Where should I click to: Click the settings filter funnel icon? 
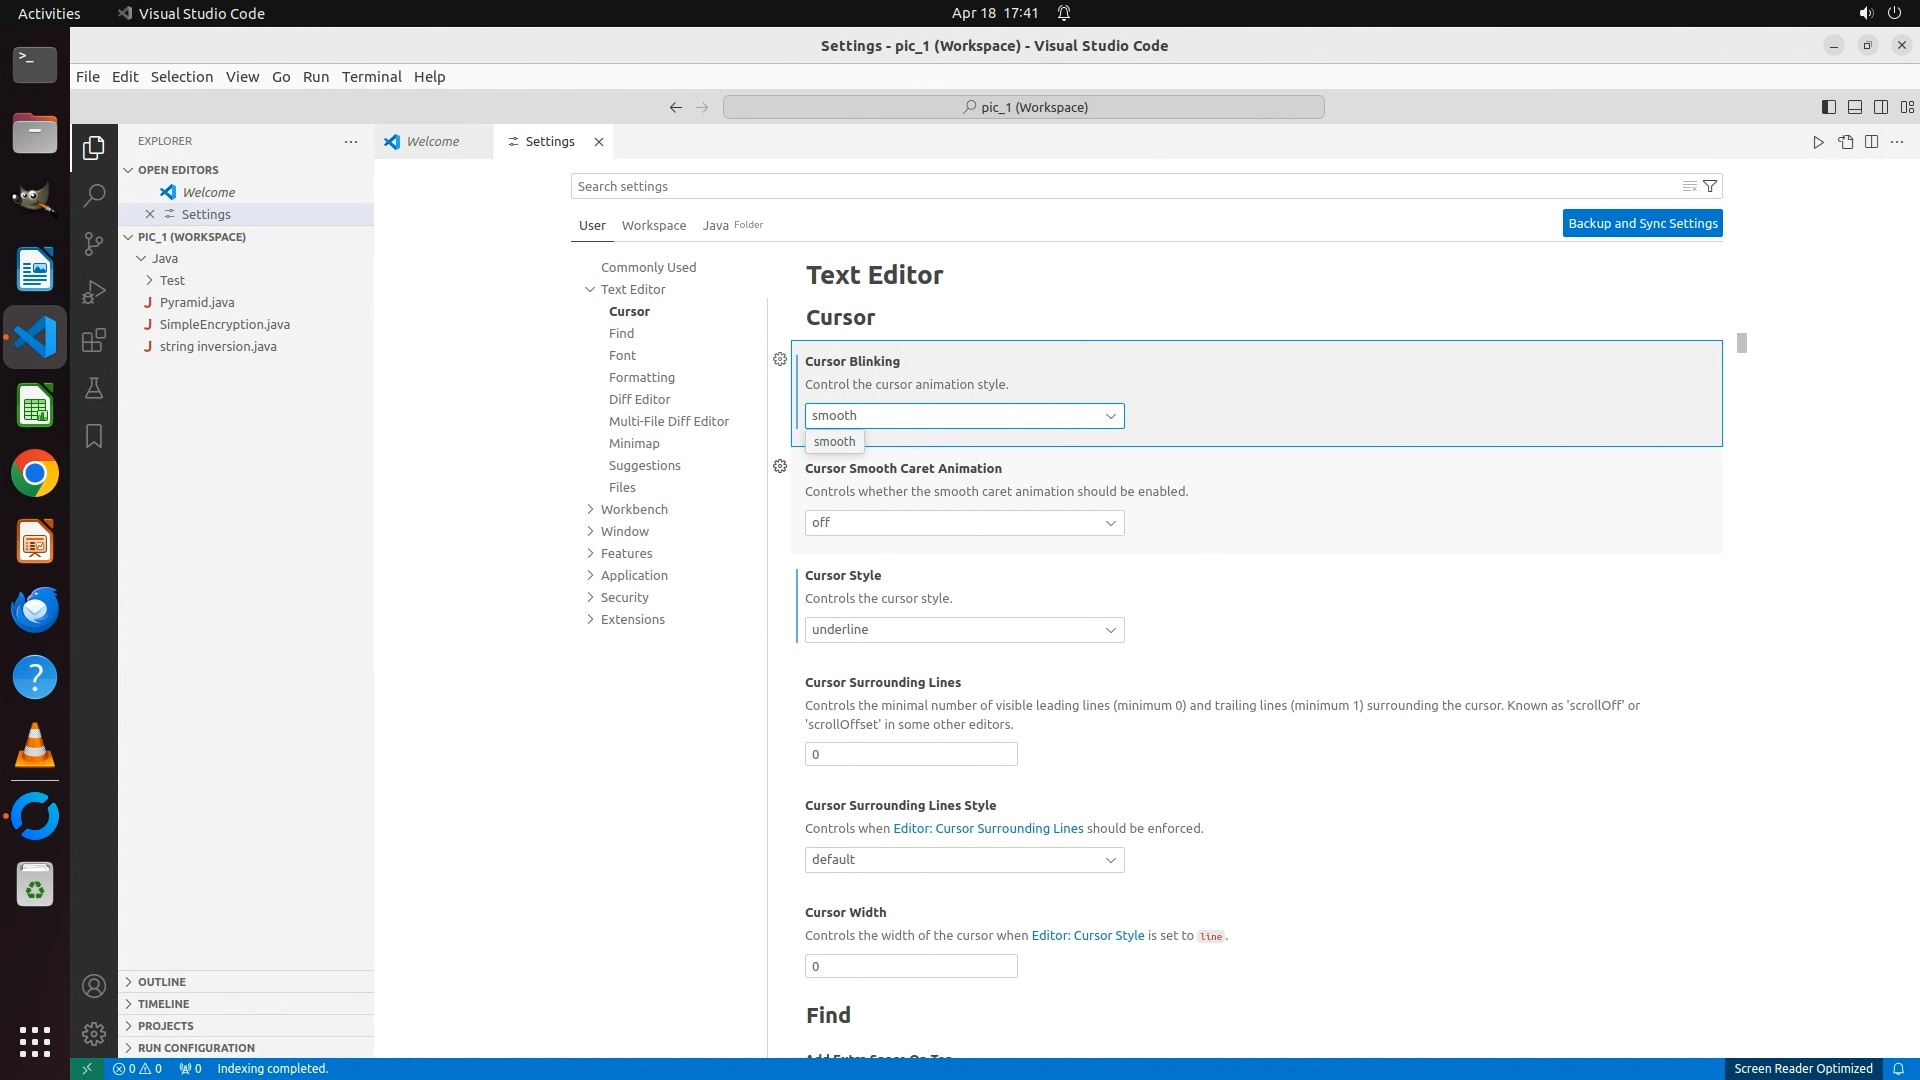[1710, 186]
